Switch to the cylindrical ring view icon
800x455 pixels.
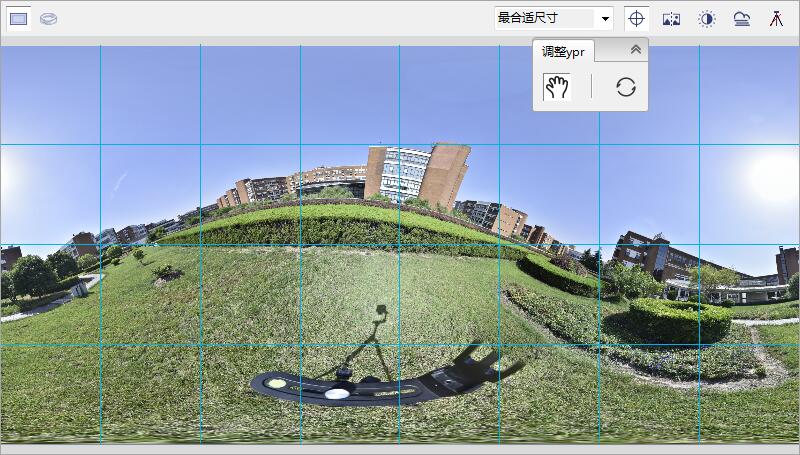point(48,19)
